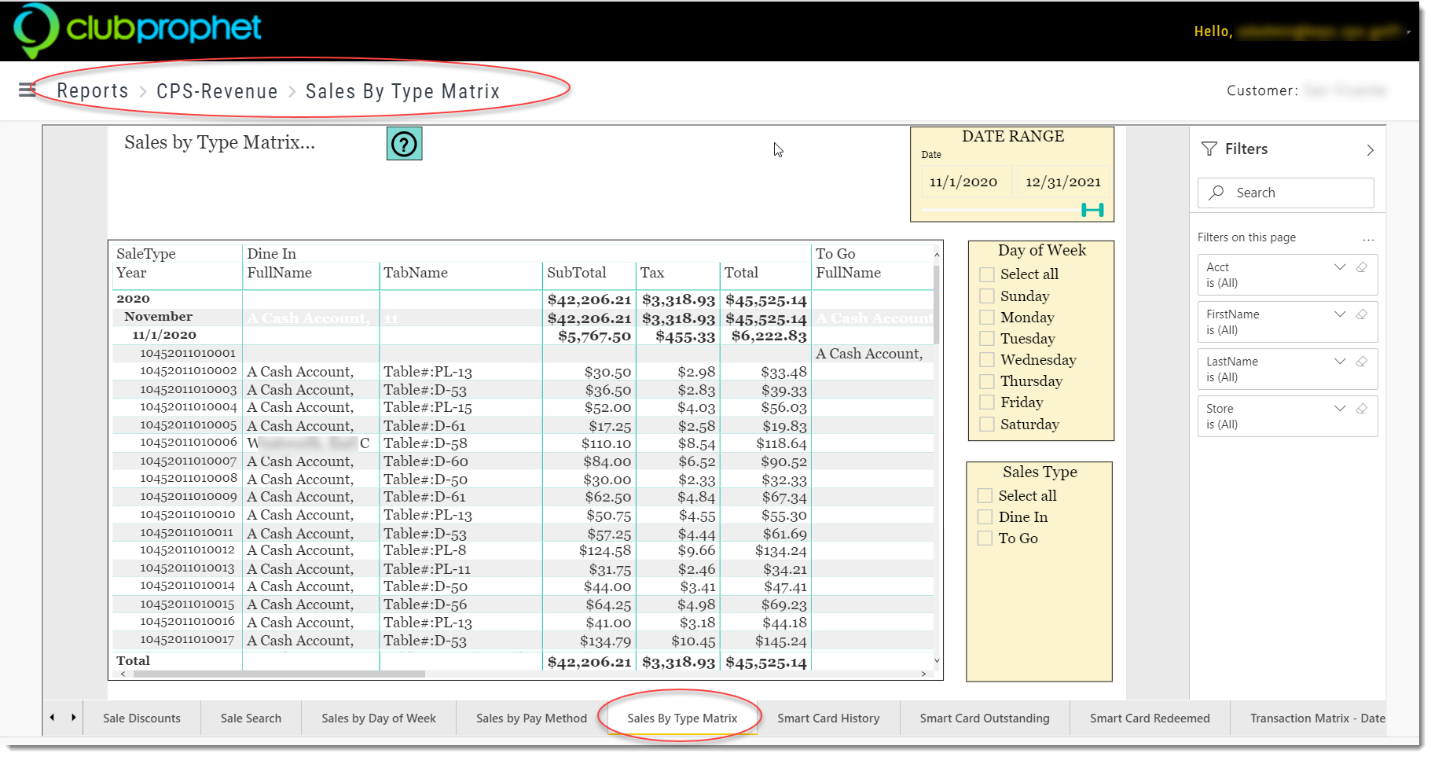
Task: Click the previous report tabs arrow
Action: pos(53,717)
